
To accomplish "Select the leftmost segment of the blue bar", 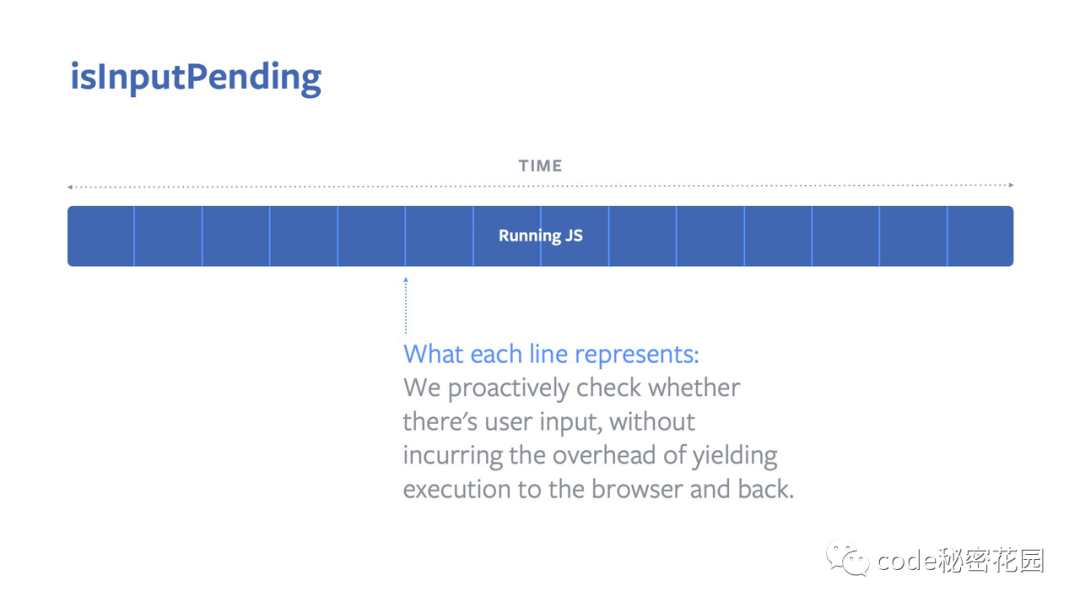I will pyautogui.click(x=101, y=236).
